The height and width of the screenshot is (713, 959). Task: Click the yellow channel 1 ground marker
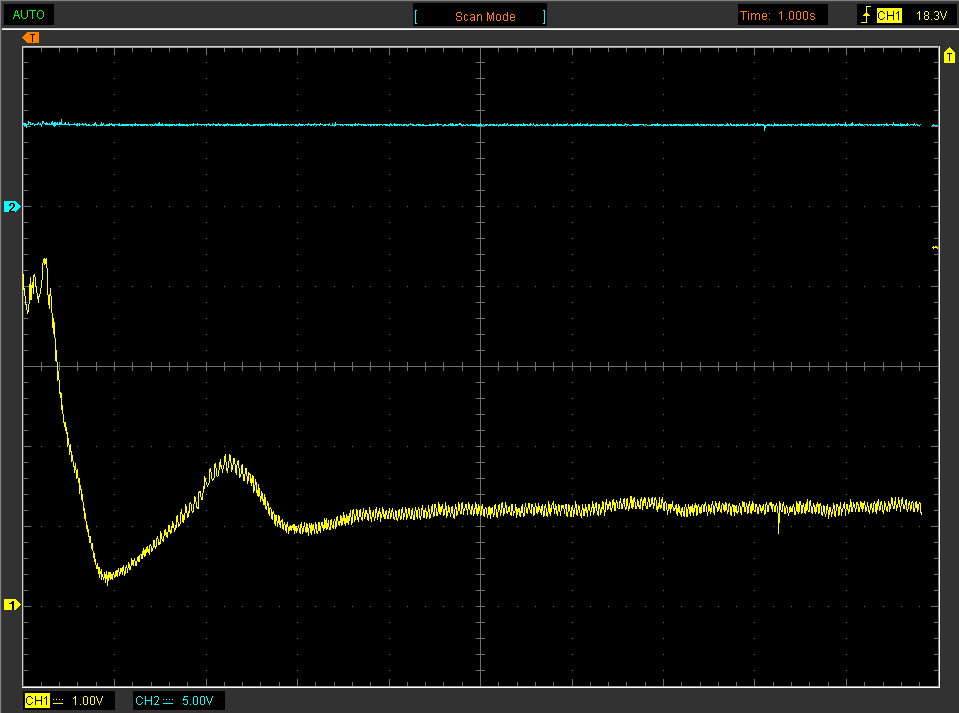tap(12, 605)
